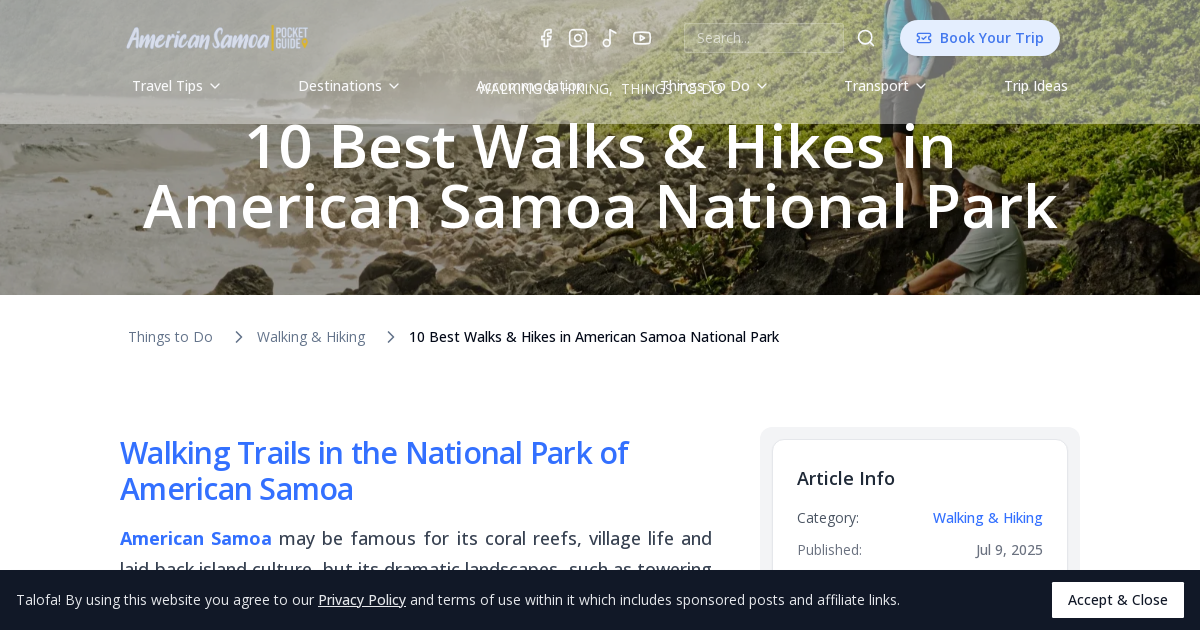Screen dimensions: 1200x630
Task: Select Accommodation in the navigation bar
Action: pos(531,86)
